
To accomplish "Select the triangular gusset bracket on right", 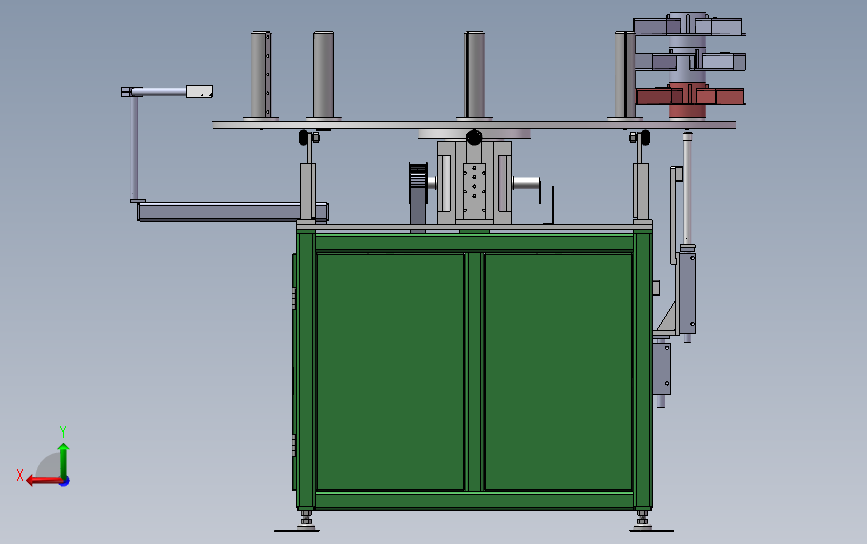I will coord(667,318).
